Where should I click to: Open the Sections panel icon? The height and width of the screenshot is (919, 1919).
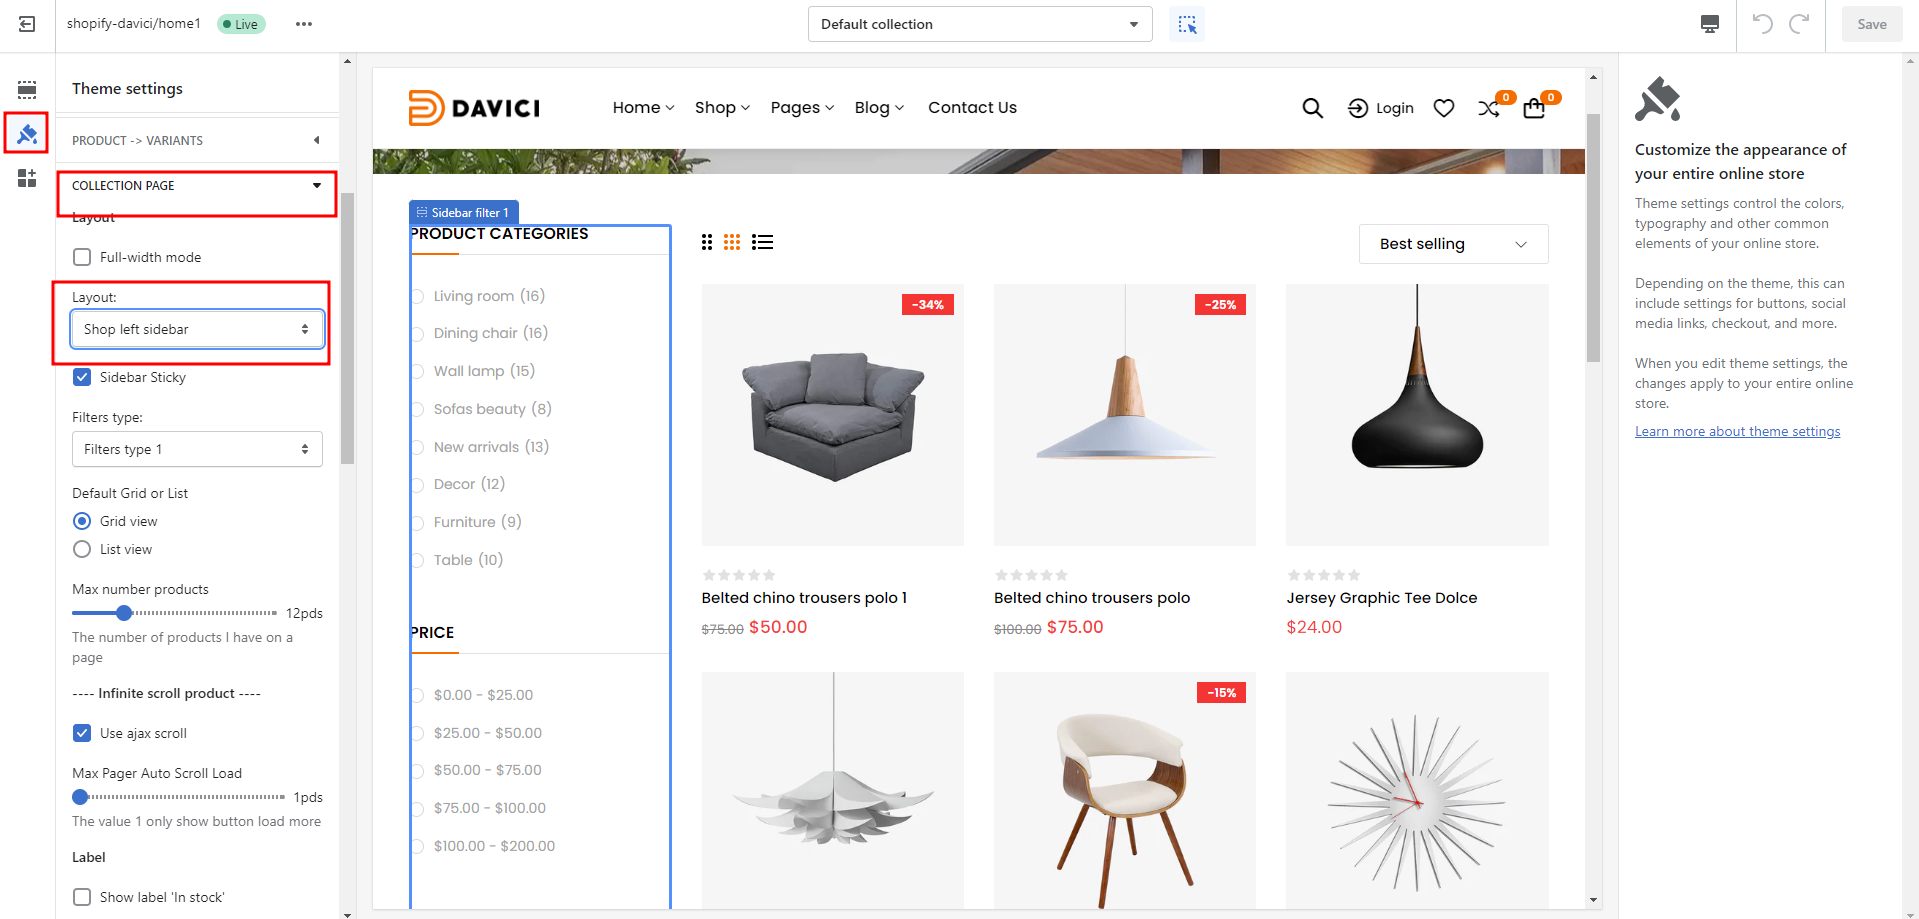[27, 90]
